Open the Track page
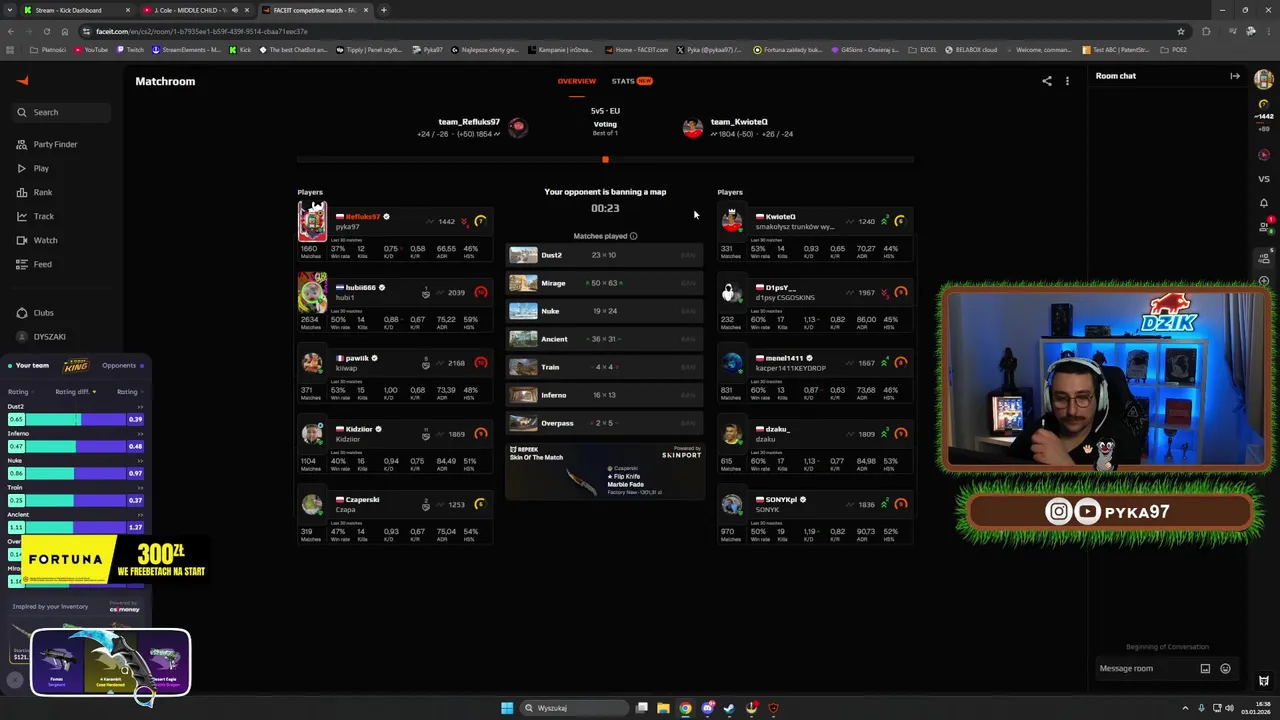Screen dimensions: 1280x720 (x=35, y=216)
